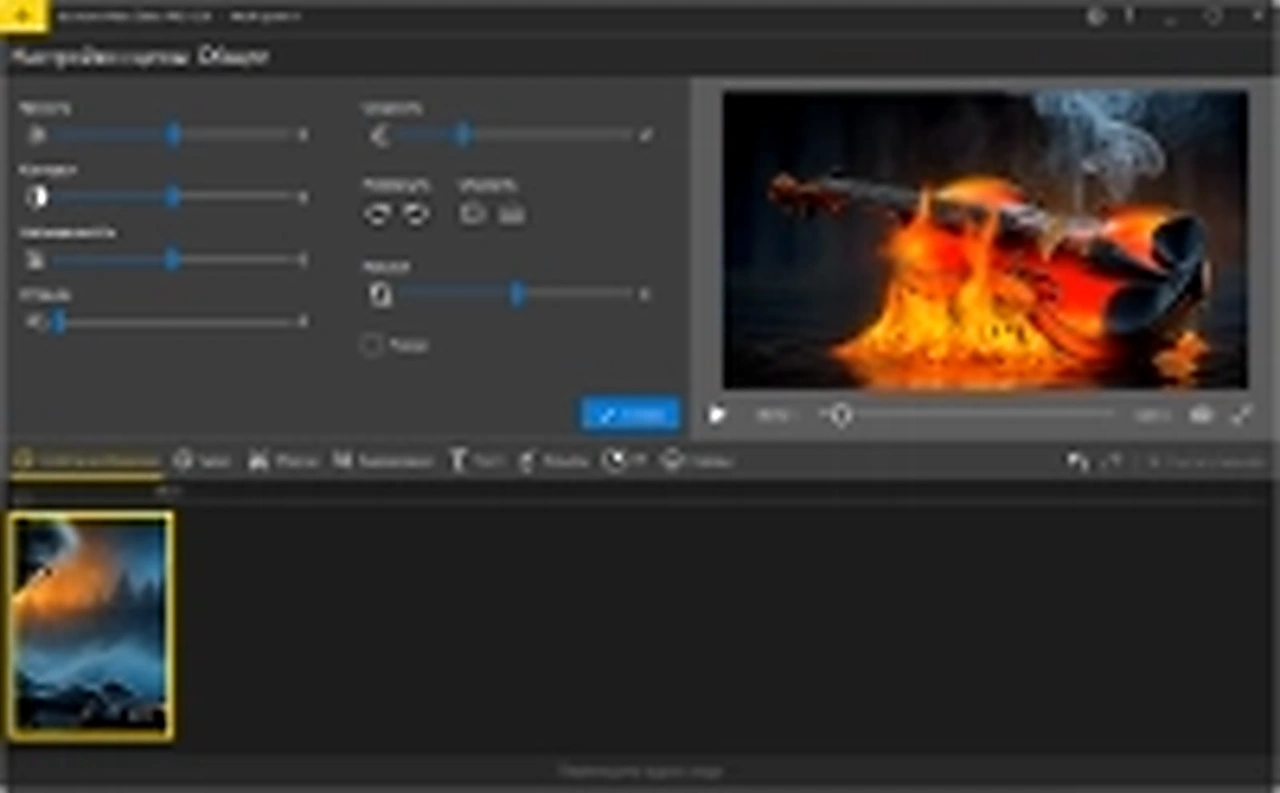The height and width of the screenshot is (793, 1280).
Task: Click the preview playback seek bar
Action: pyautogui.click(x=966, y=414)
